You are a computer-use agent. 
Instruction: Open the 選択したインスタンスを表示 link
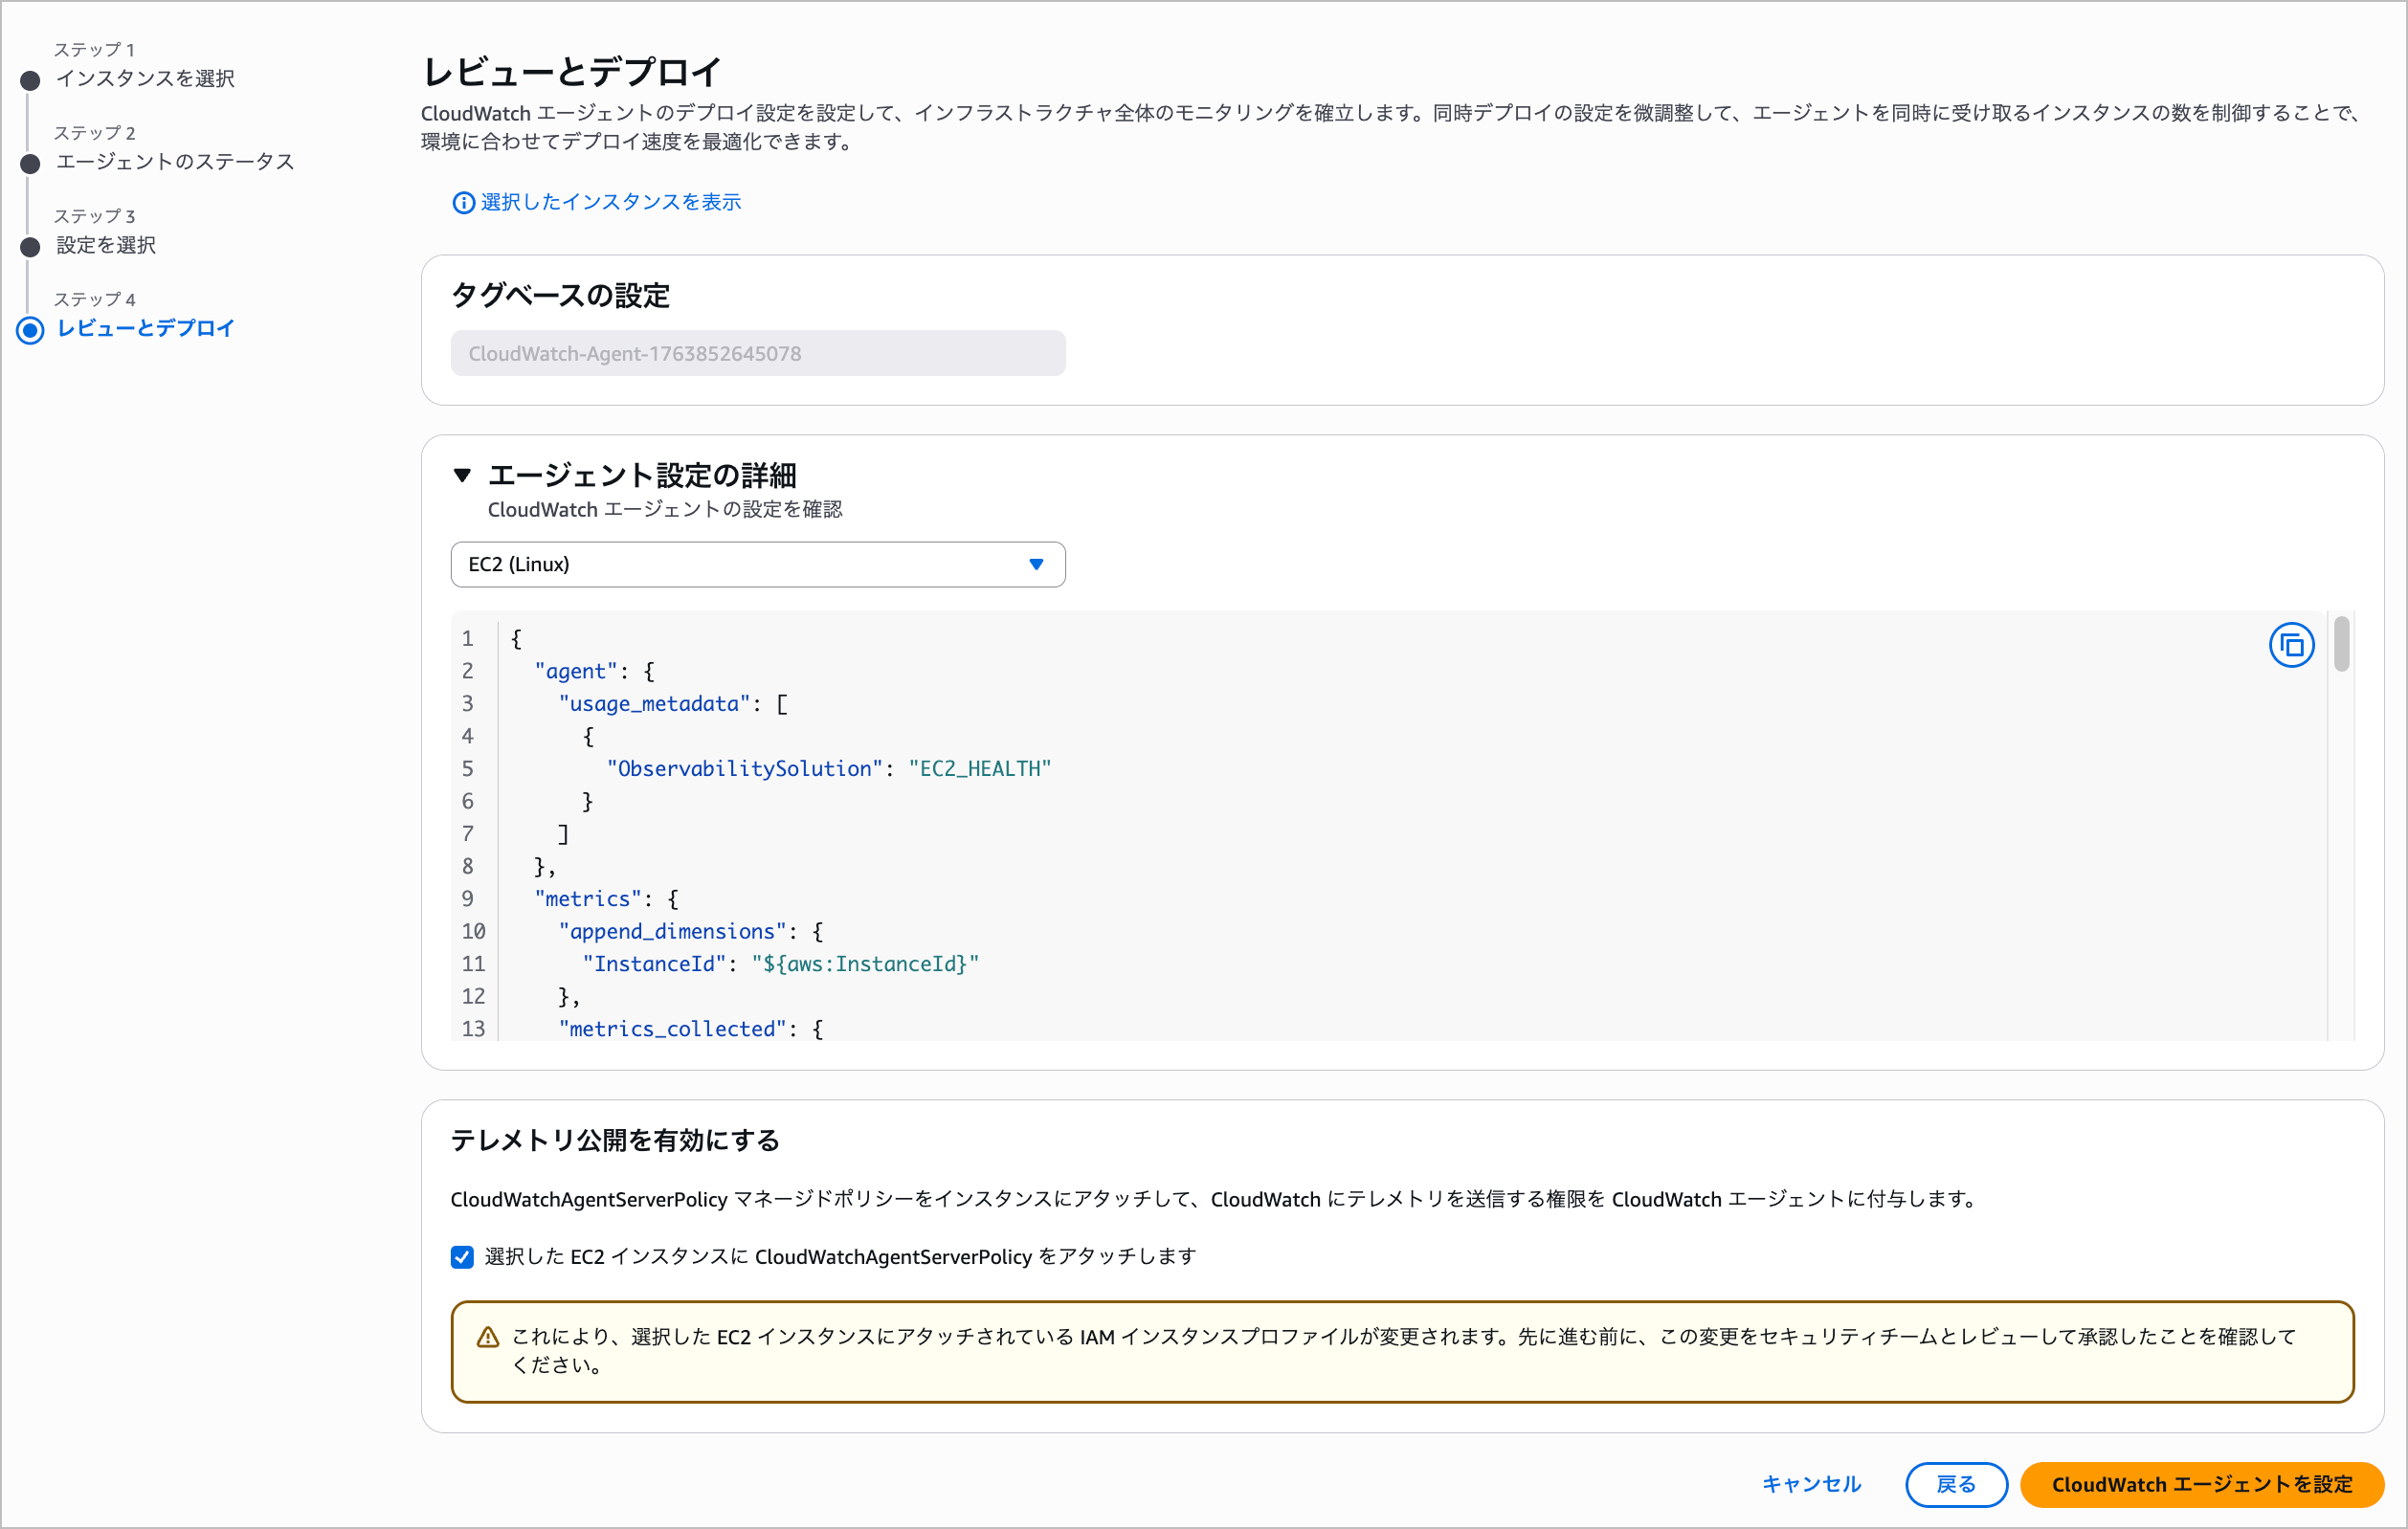(610, 202)
